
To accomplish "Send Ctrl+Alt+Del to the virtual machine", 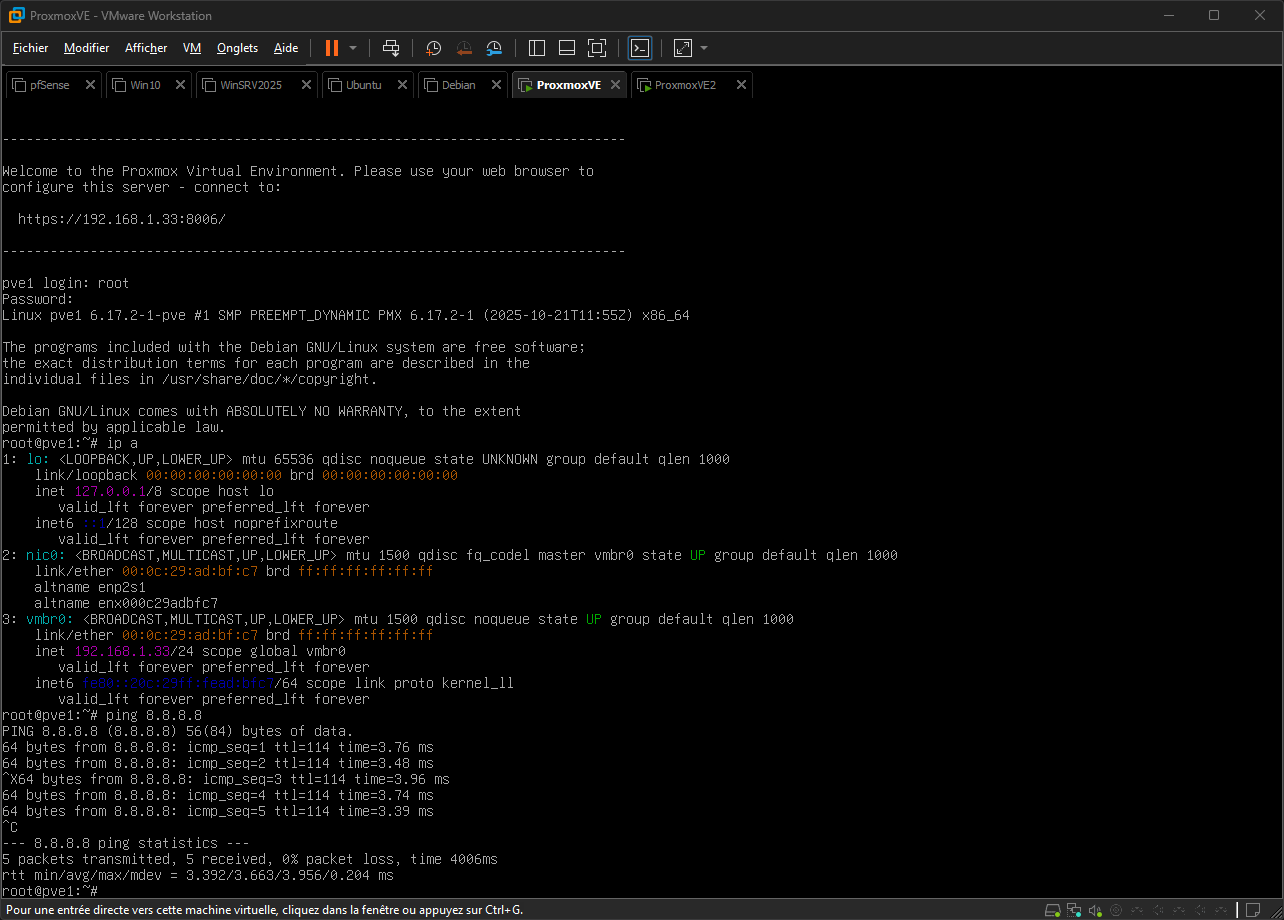I will (391, 48).
